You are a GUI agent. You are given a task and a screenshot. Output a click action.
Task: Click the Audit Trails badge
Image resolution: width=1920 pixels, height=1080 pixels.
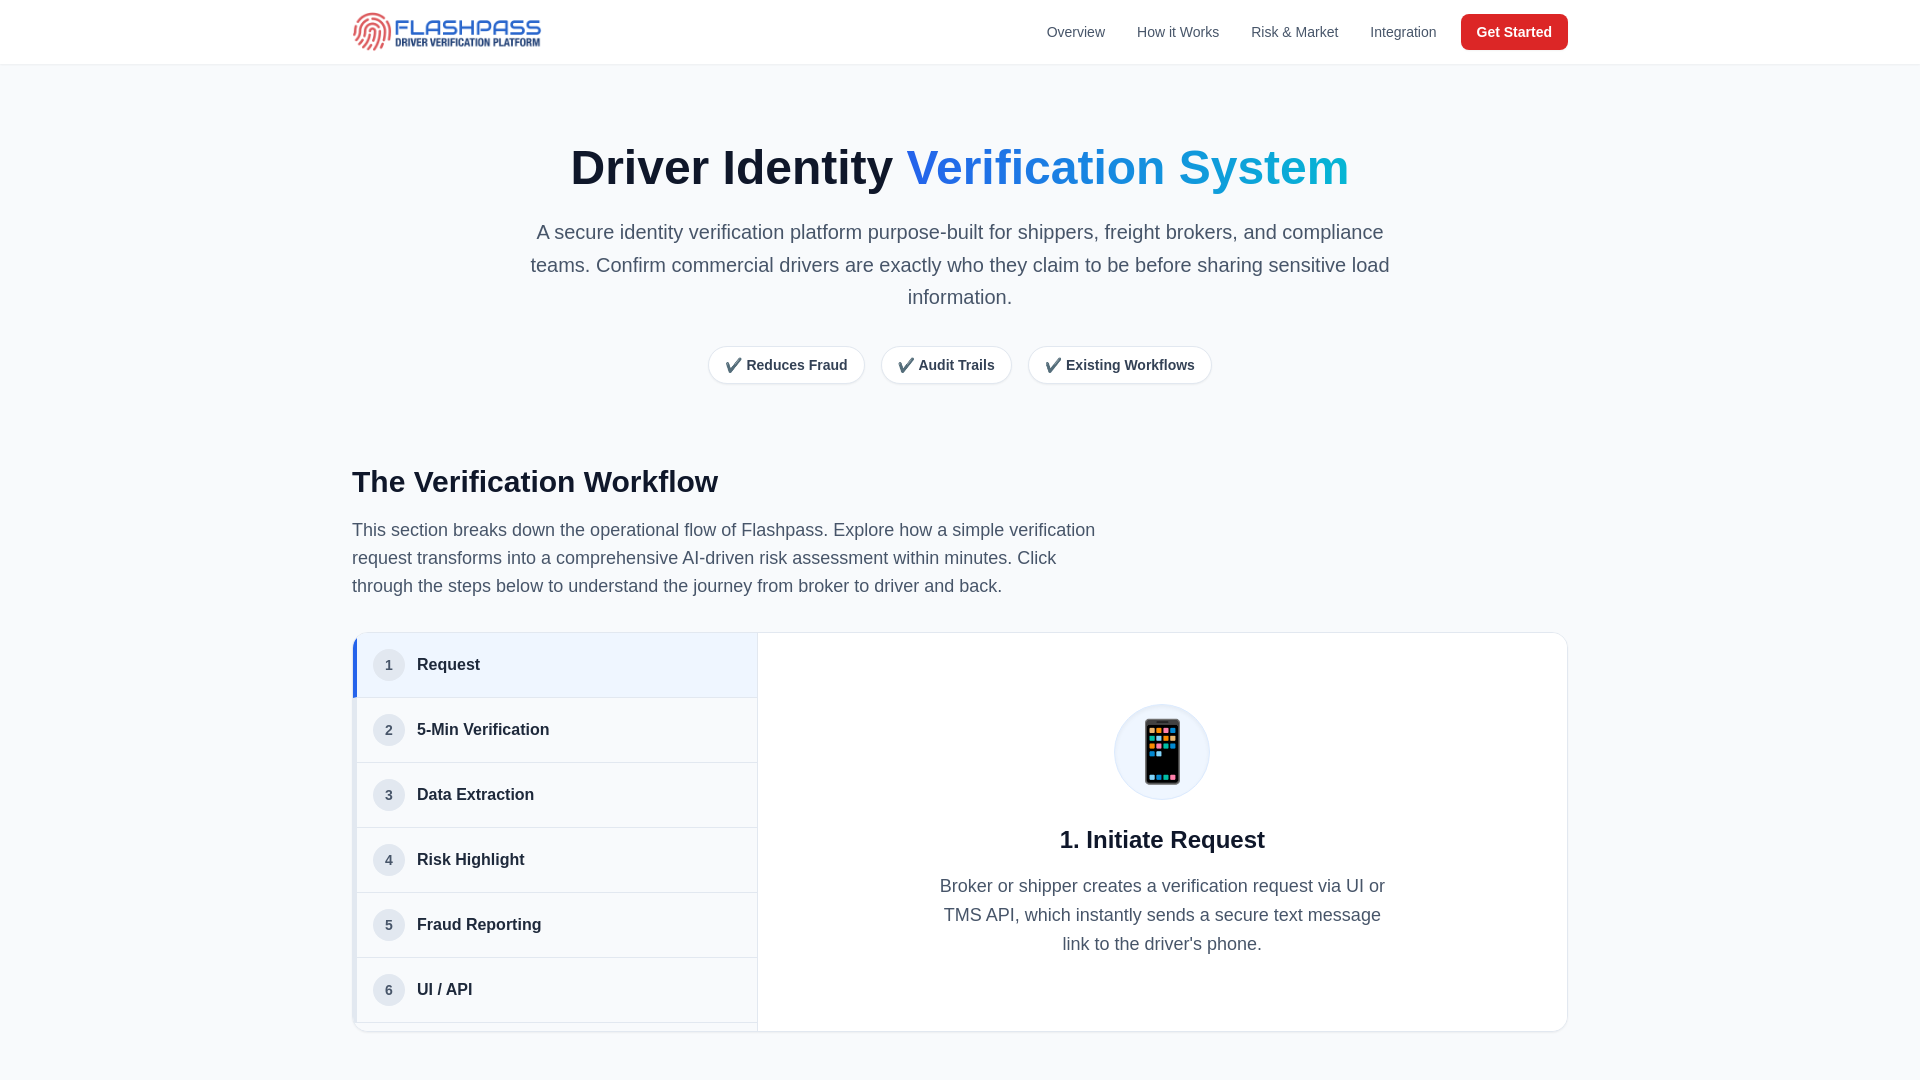(946, 365)
